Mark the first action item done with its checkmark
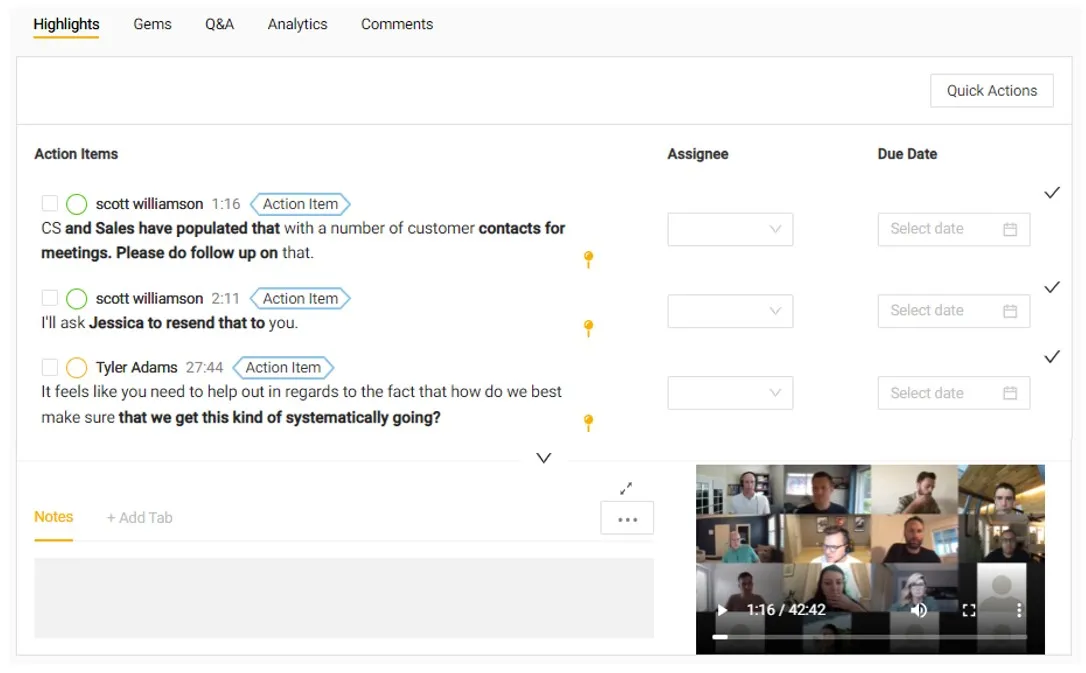Screen dimensions: 1086x673 click(1051, 193)
